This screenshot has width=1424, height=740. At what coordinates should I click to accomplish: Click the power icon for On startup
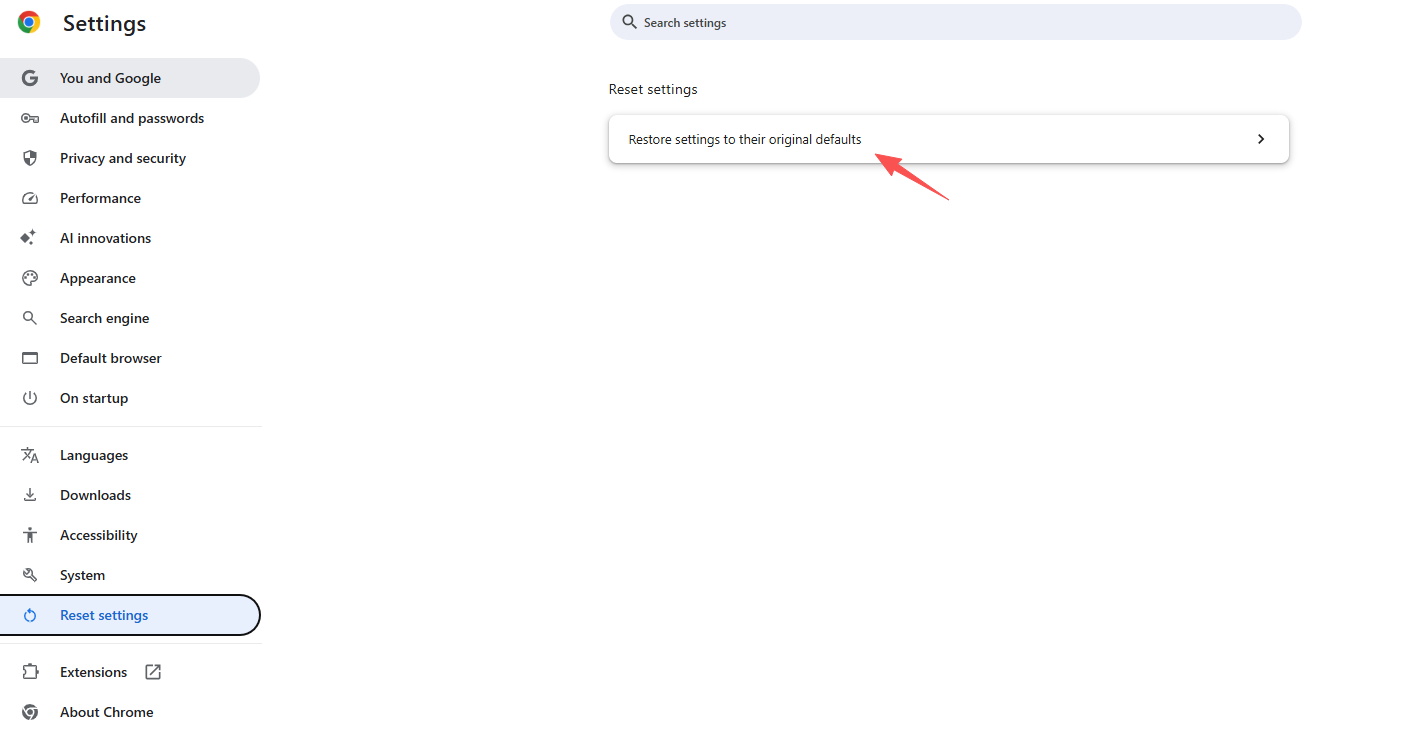(30, 398)
